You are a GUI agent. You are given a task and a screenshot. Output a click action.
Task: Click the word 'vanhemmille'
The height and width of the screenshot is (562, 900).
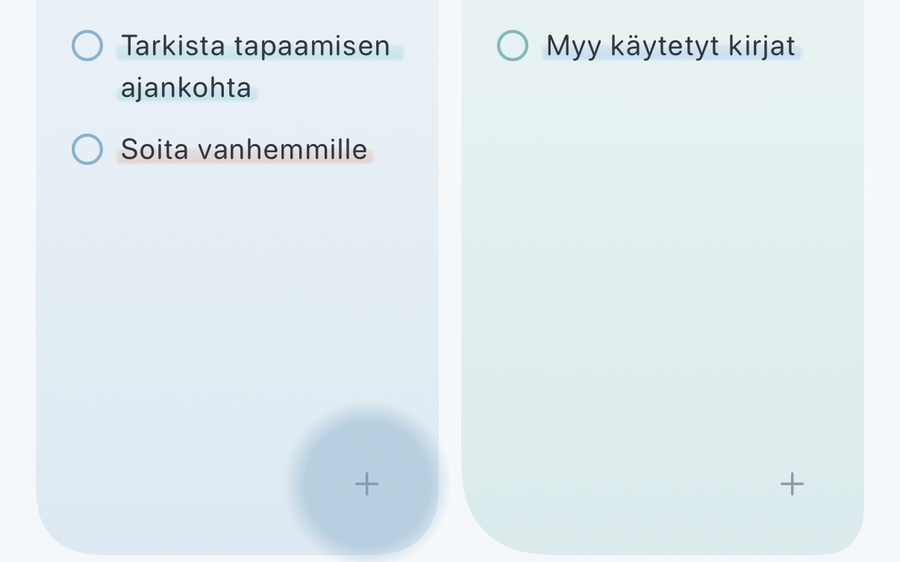[282, 150]
